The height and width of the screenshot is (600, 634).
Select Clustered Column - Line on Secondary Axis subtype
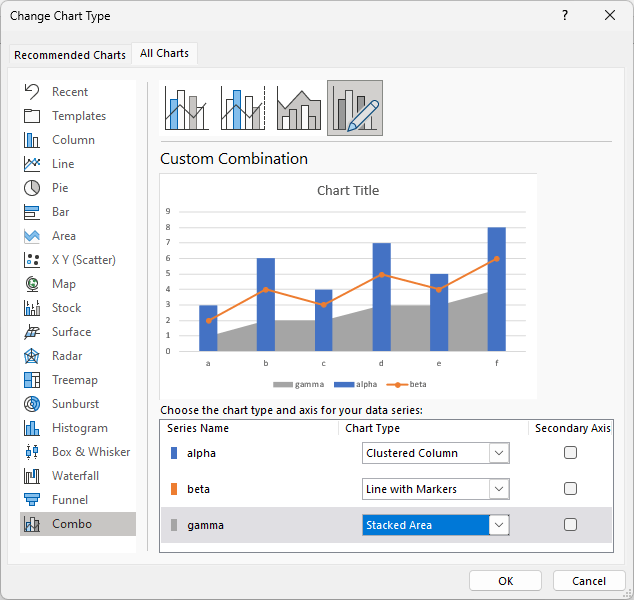coord(243,108)
